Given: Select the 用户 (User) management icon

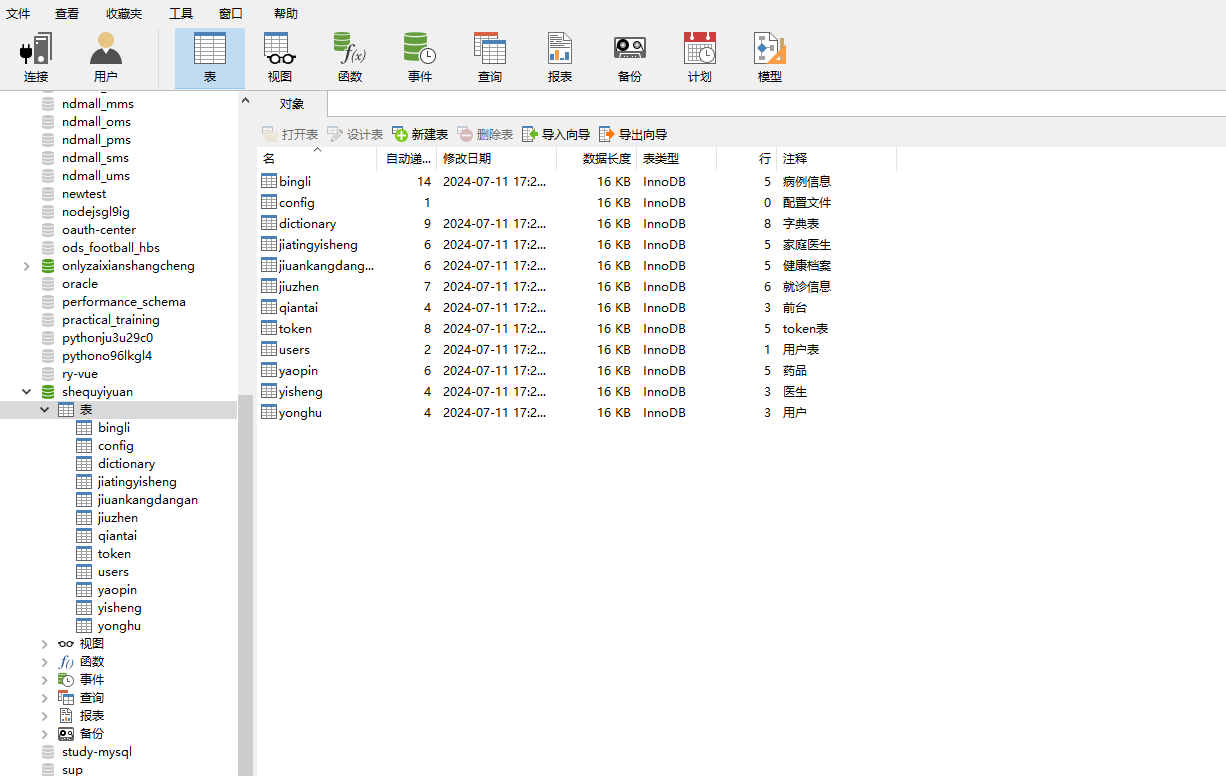Looking at the screenshot, I should click(106, 57).
